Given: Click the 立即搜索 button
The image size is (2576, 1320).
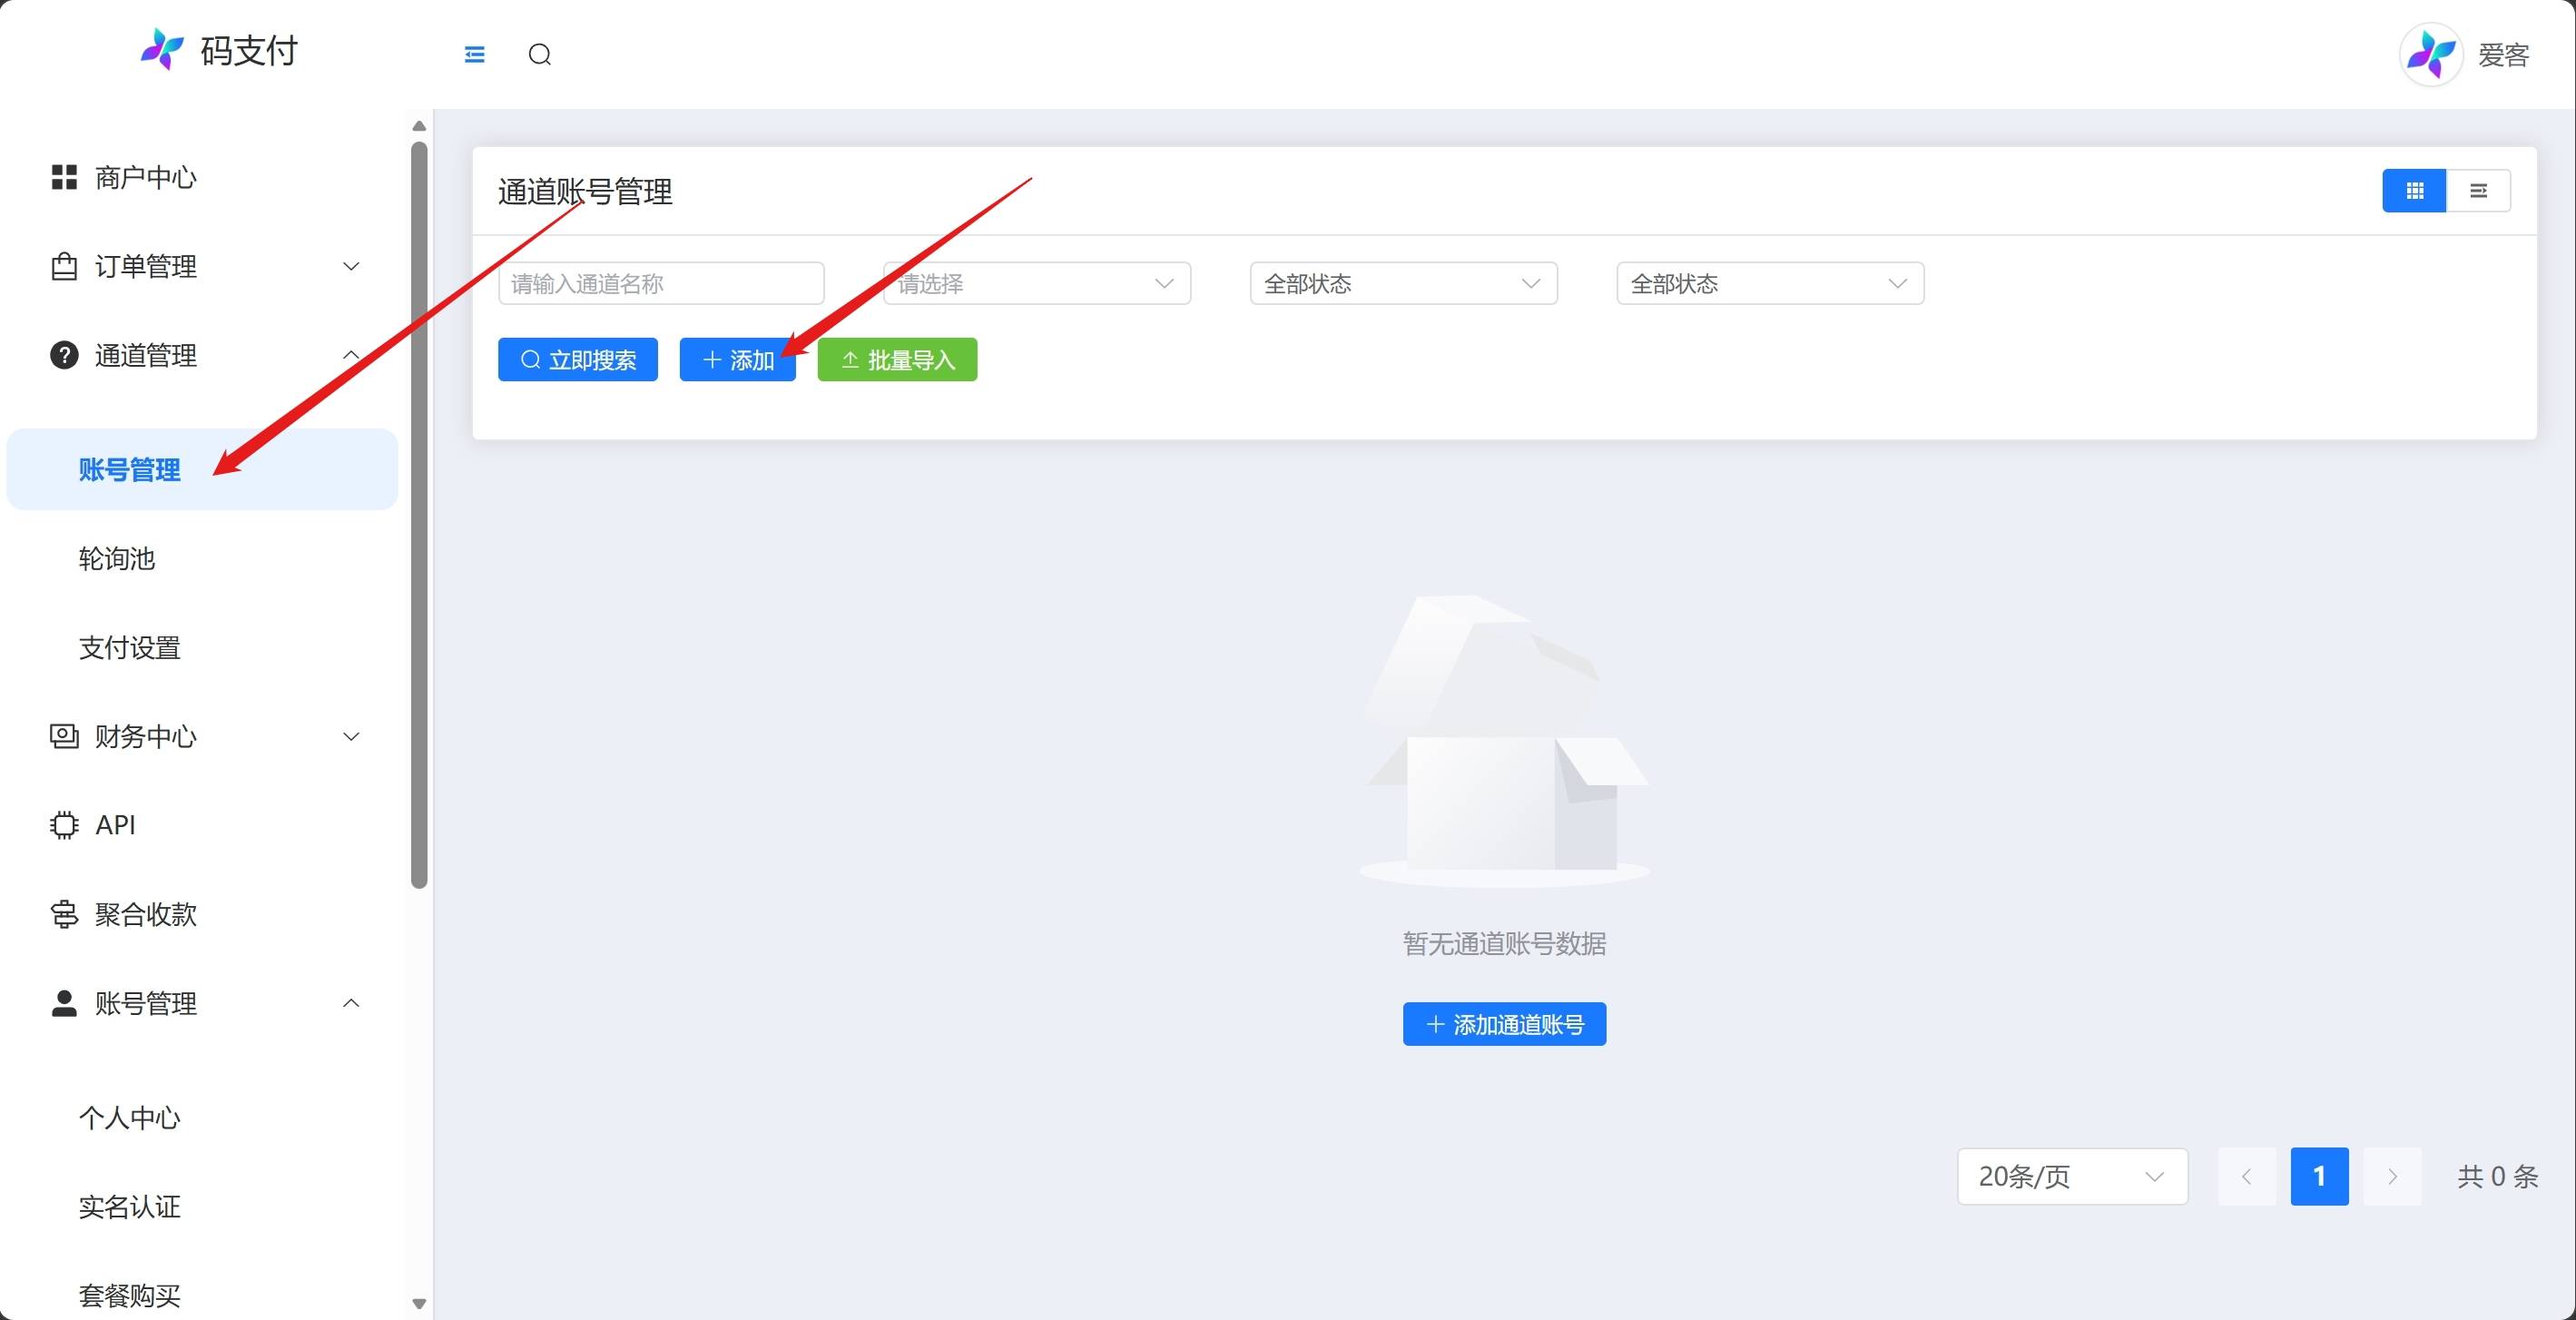Looking at the screenshot, I should (578, 359).
